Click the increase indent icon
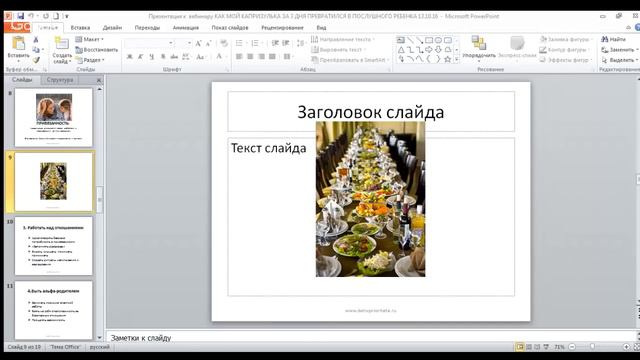The image size is (640, 360). 286,43
